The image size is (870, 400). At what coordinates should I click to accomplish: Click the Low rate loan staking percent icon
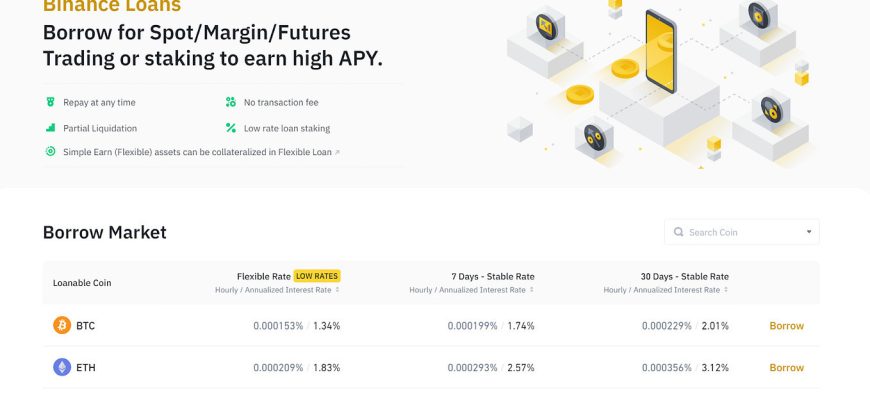pos(231,128)
